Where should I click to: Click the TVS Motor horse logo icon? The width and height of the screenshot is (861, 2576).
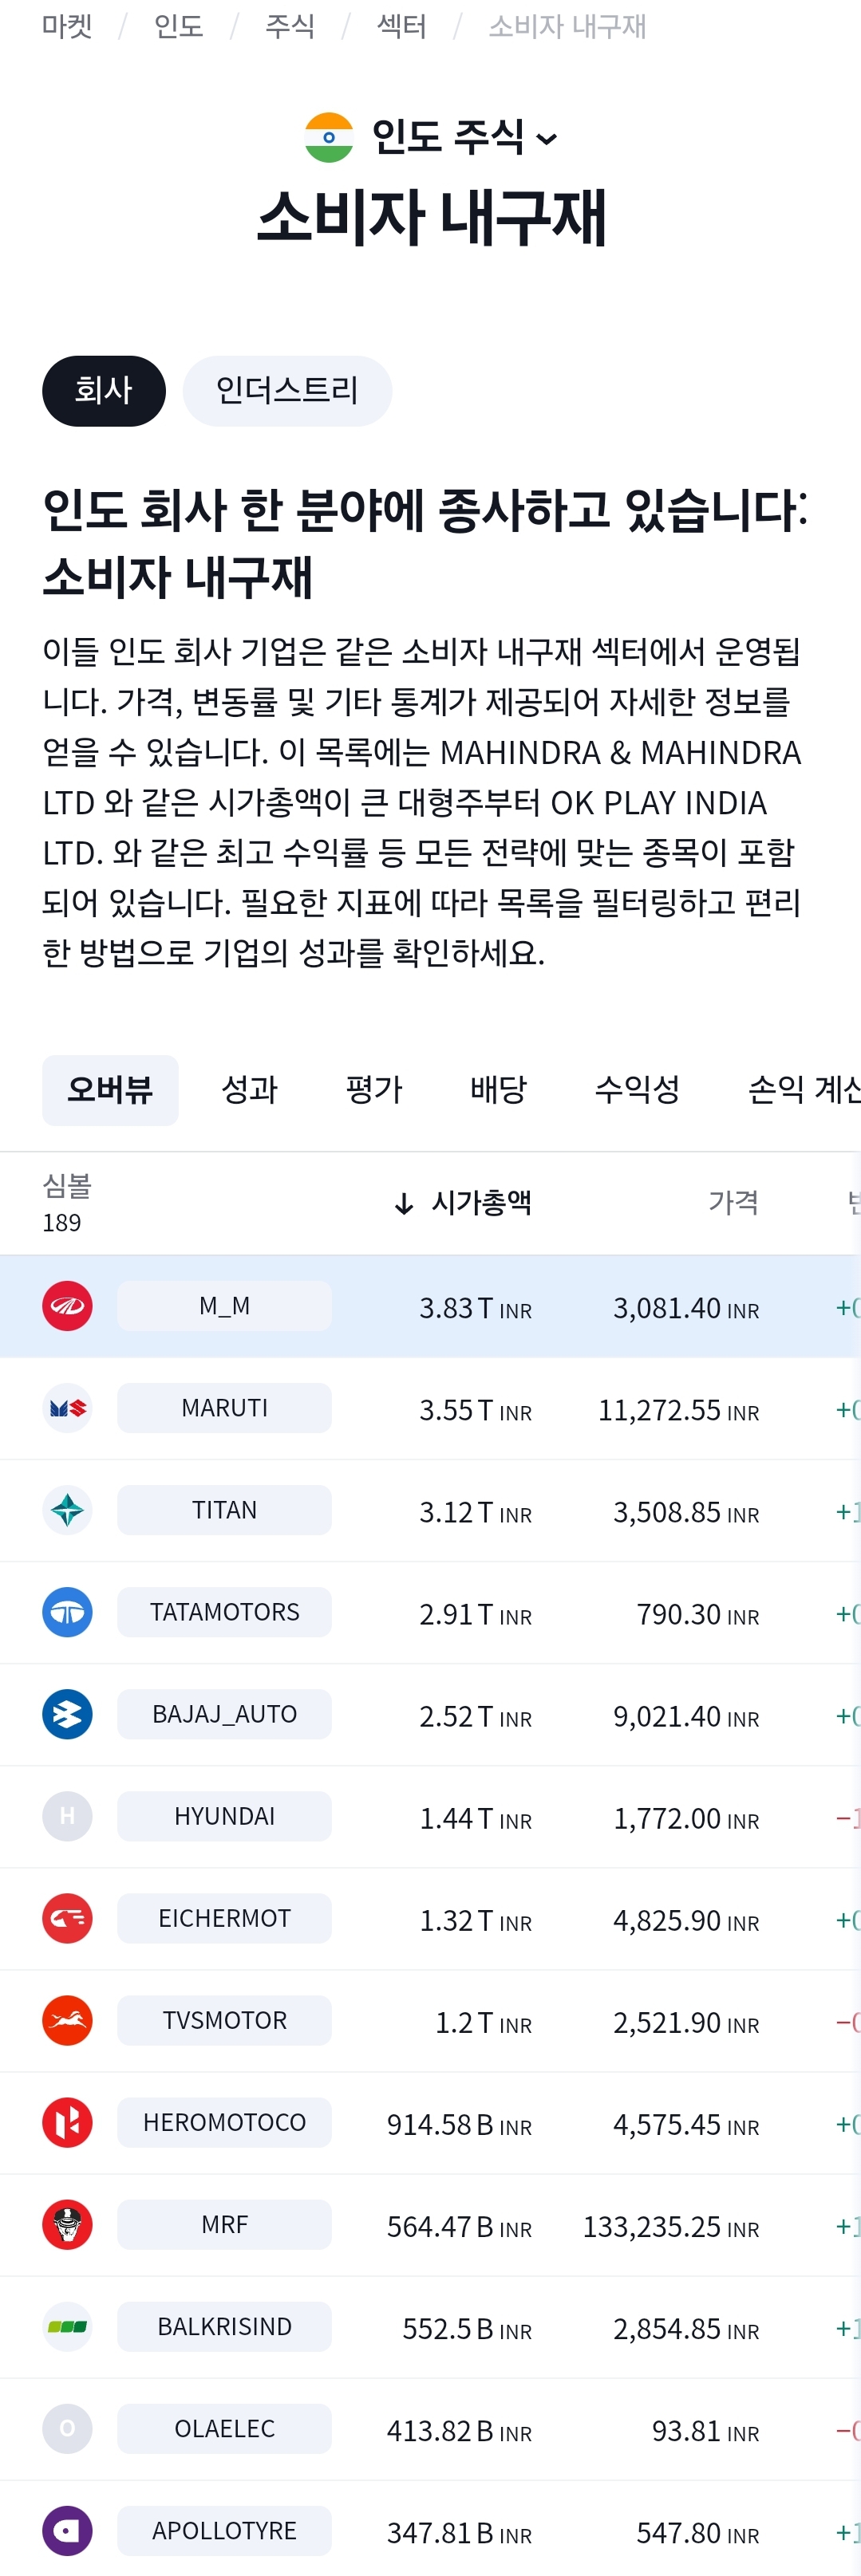coord(67,2020)
